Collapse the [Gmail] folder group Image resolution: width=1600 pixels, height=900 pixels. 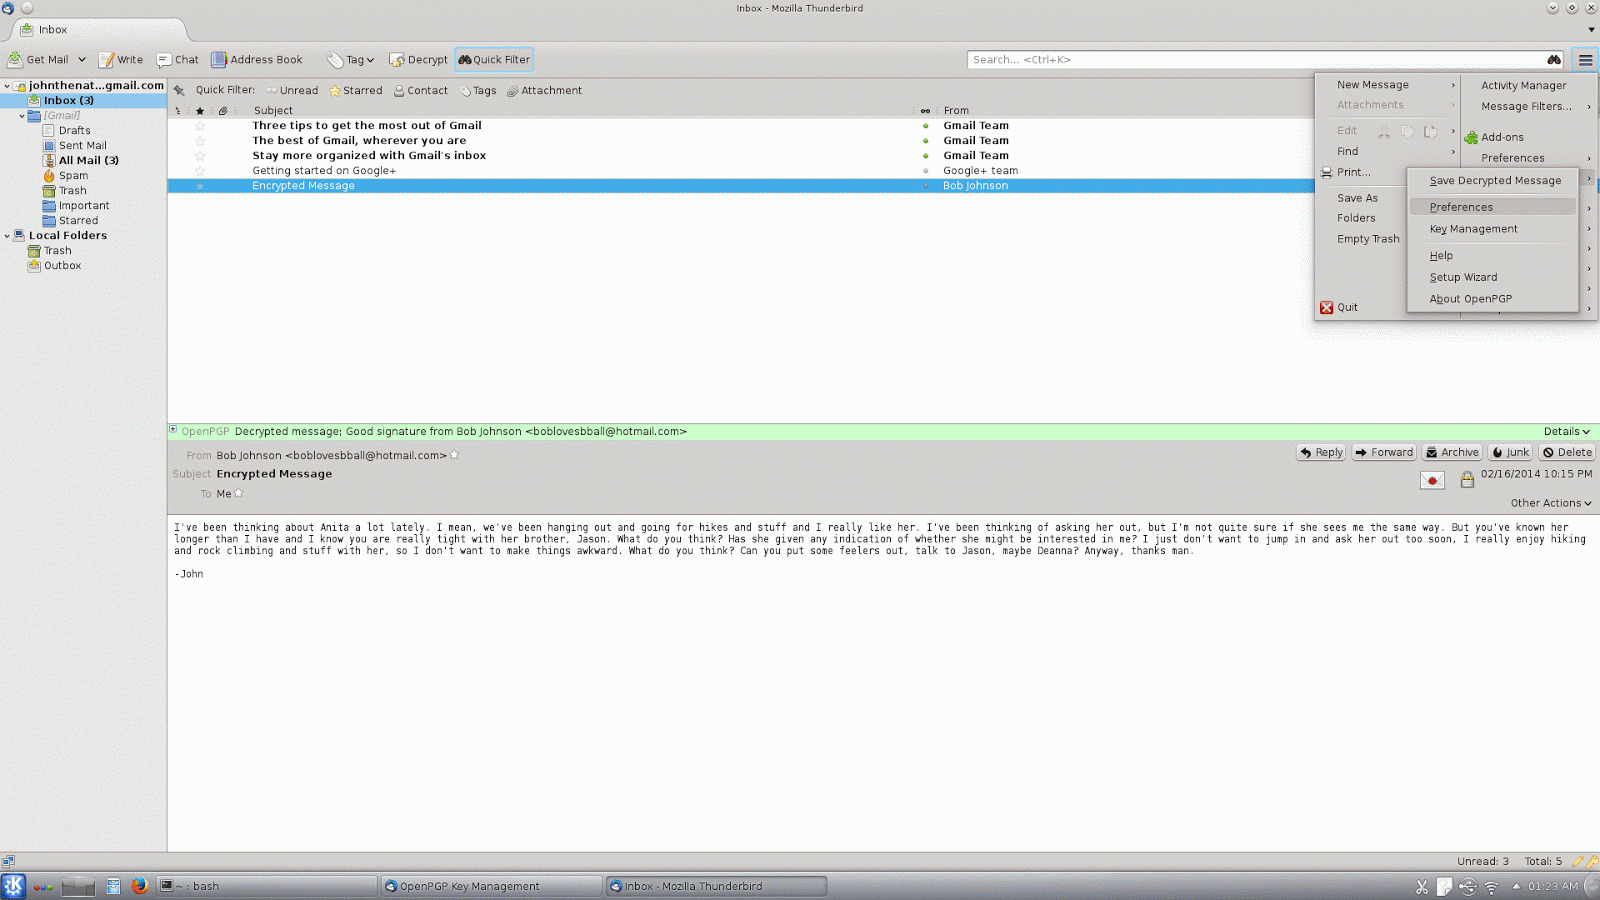(x=22, y=116)
